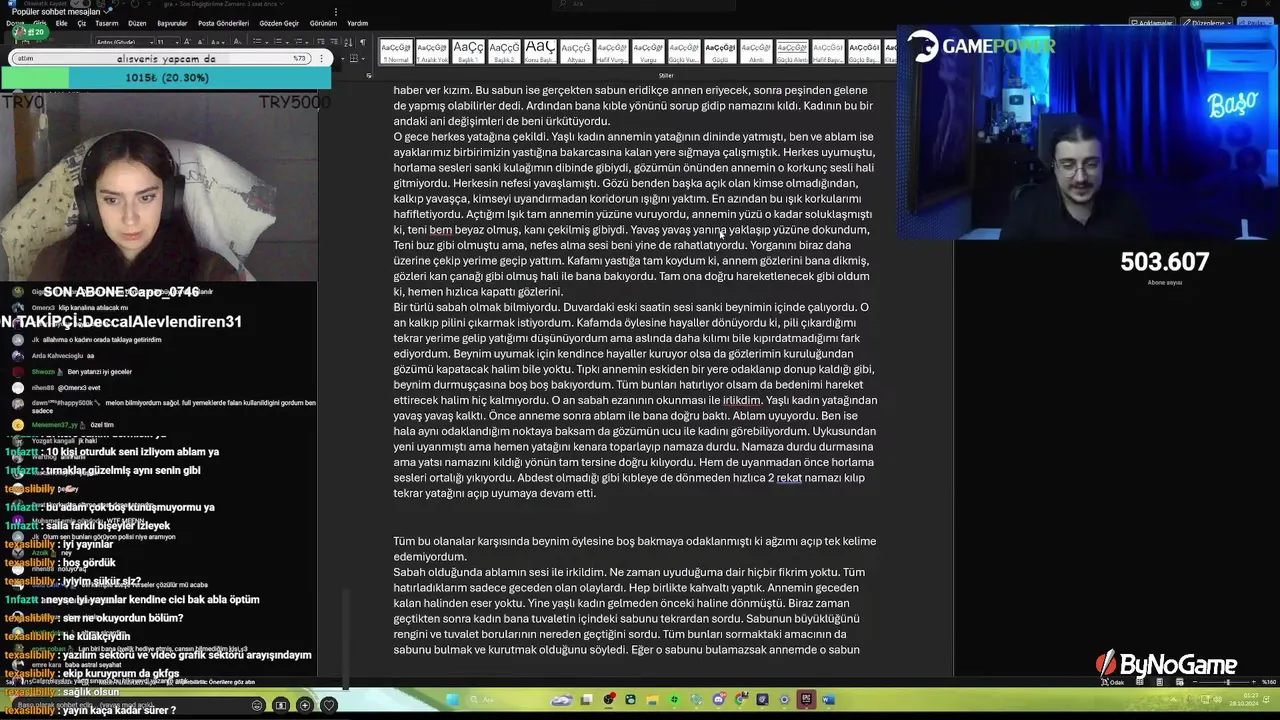Apply the Güçlü Alıntı style
This screenshot has width=1280, height=720.
792,51
